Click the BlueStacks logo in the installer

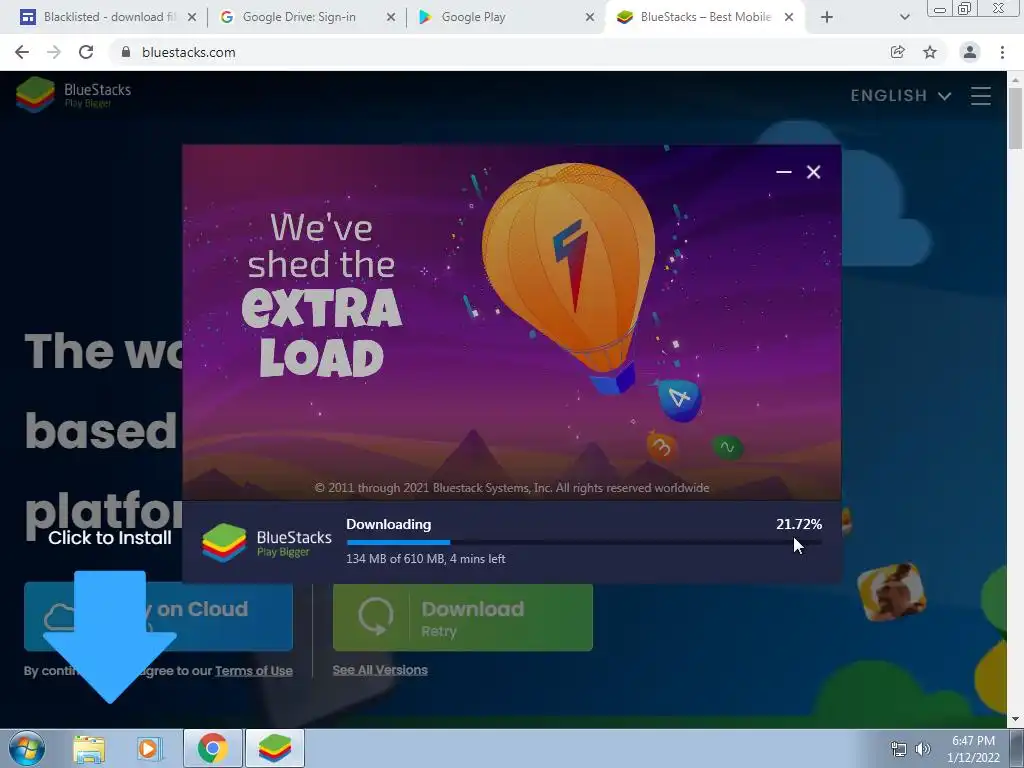tap(267, 543)
